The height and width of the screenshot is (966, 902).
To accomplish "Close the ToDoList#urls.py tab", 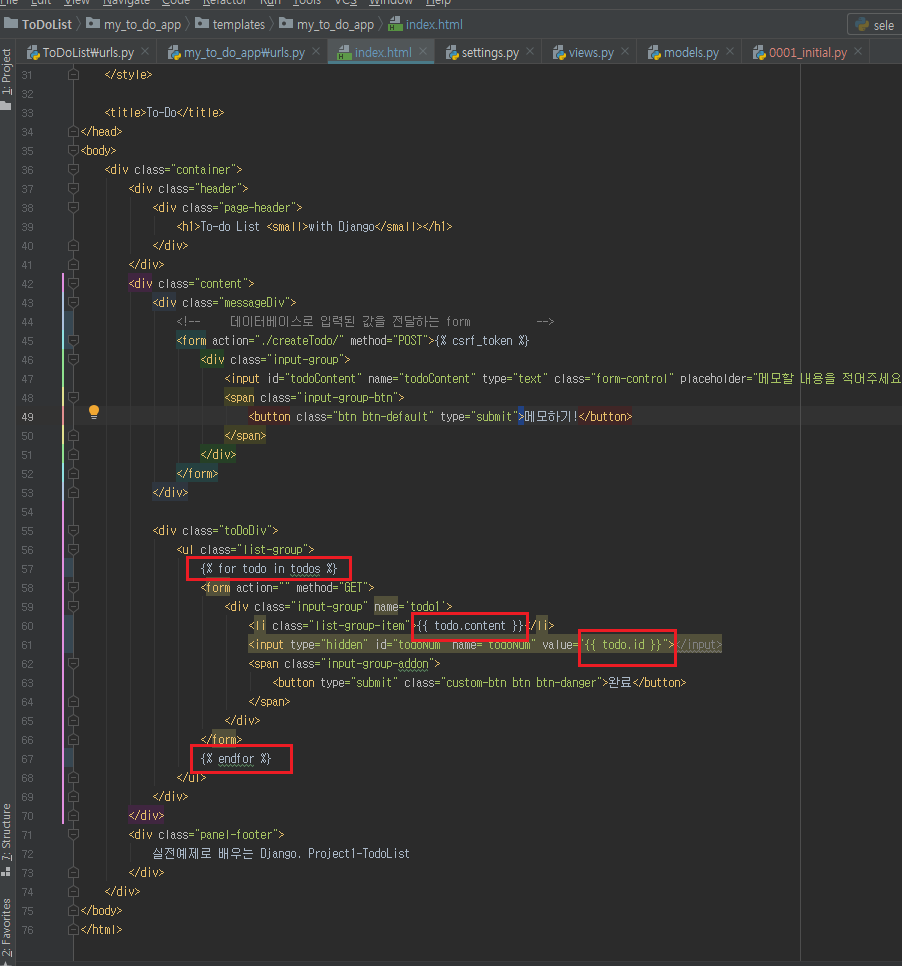I will [145, 52].
